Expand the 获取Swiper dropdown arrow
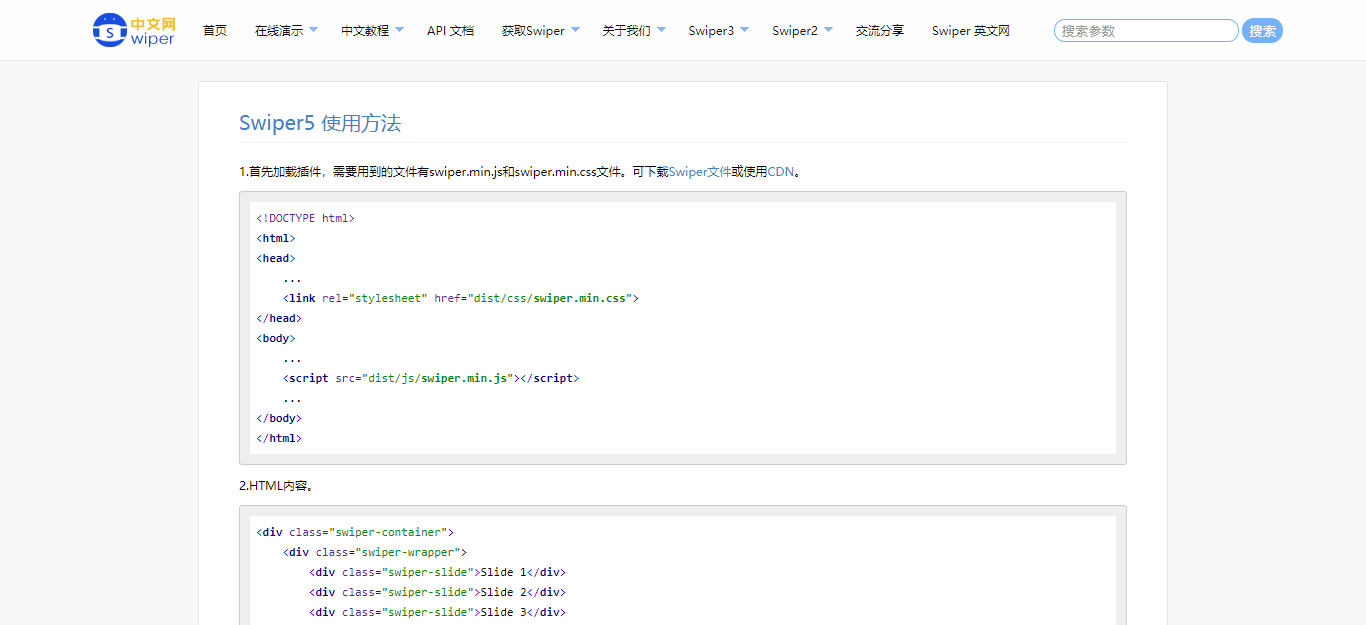Viewport: 1366px width, 625px height. [x=575, y=30]
